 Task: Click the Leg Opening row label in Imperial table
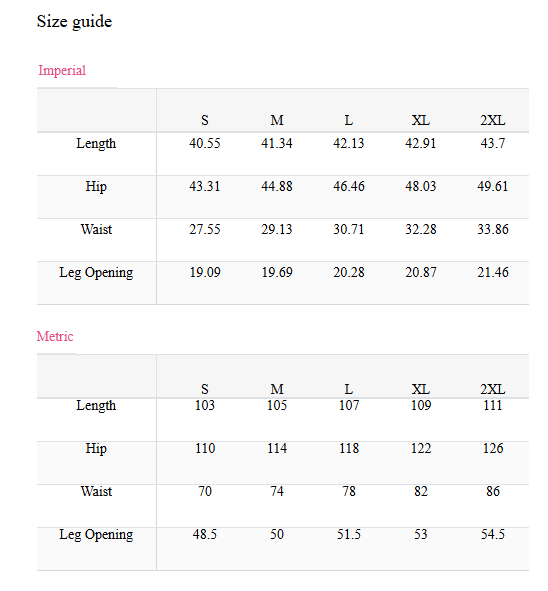point(96,273)
